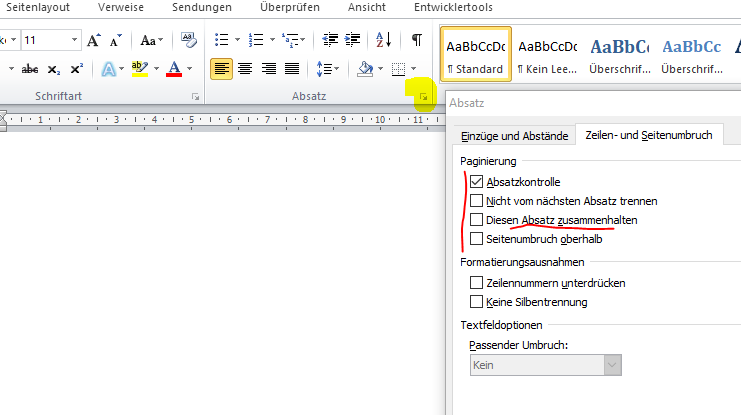
Task: Decrease paragraph indent
Action: tap(330, 40)
